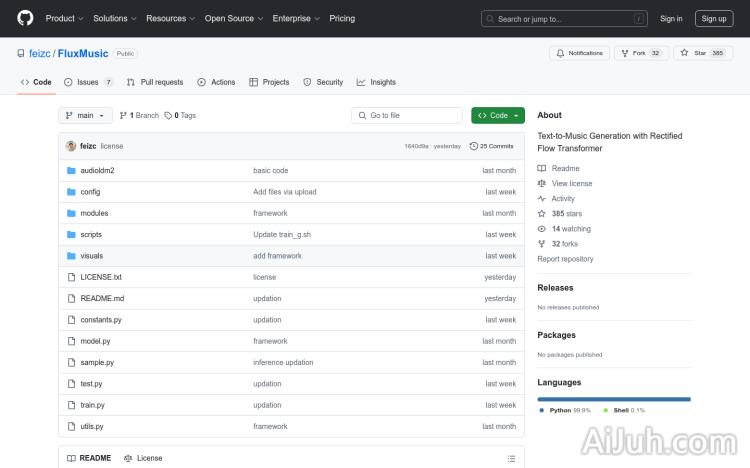Switch to the Issues tab
This screenshot has width=750, height=468.
(x=88, y=82)
